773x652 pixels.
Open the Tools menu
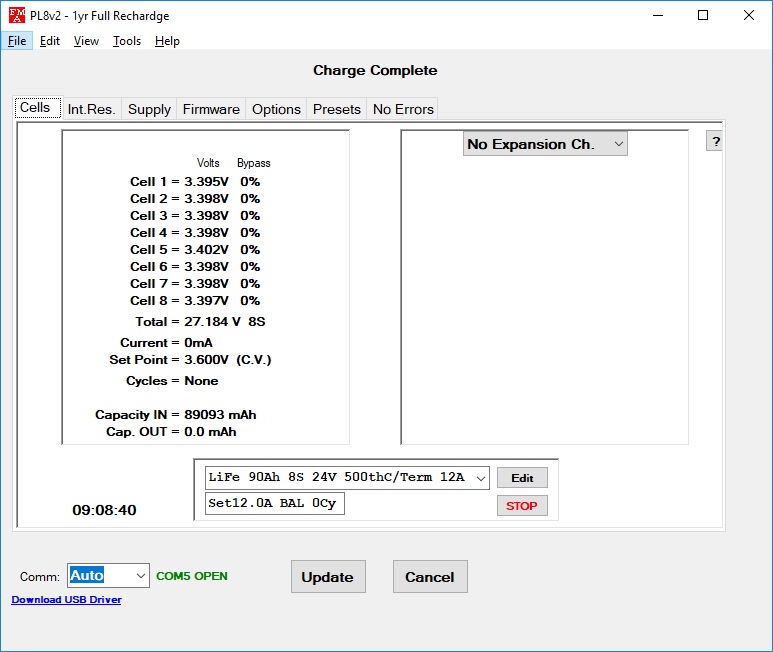127,41
